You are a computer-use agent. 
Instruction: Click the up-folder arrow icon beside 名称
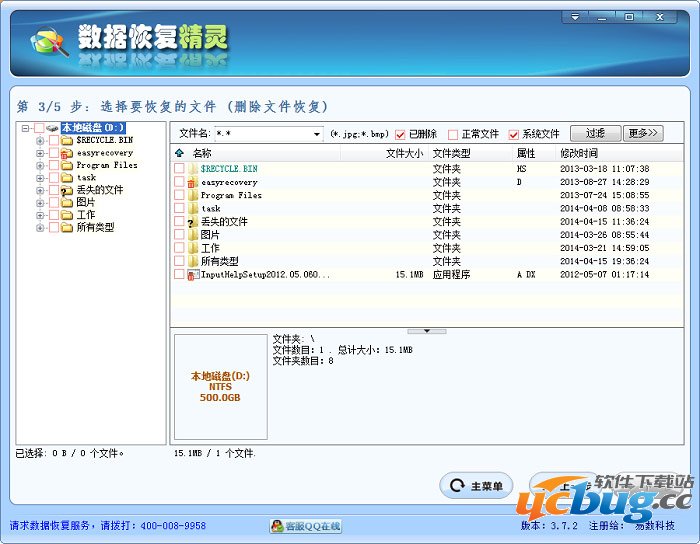[179, 153]
